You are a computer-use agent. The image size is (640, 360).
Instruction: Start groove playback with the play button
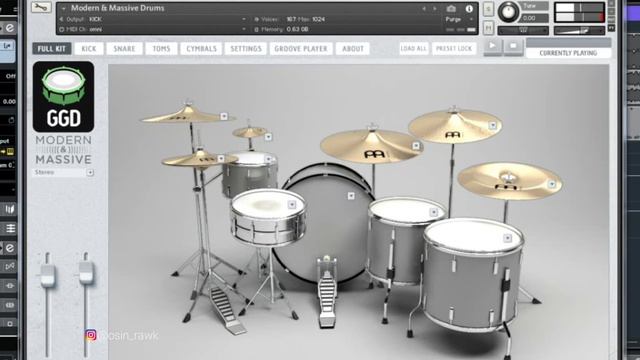[x=493, y=46]
